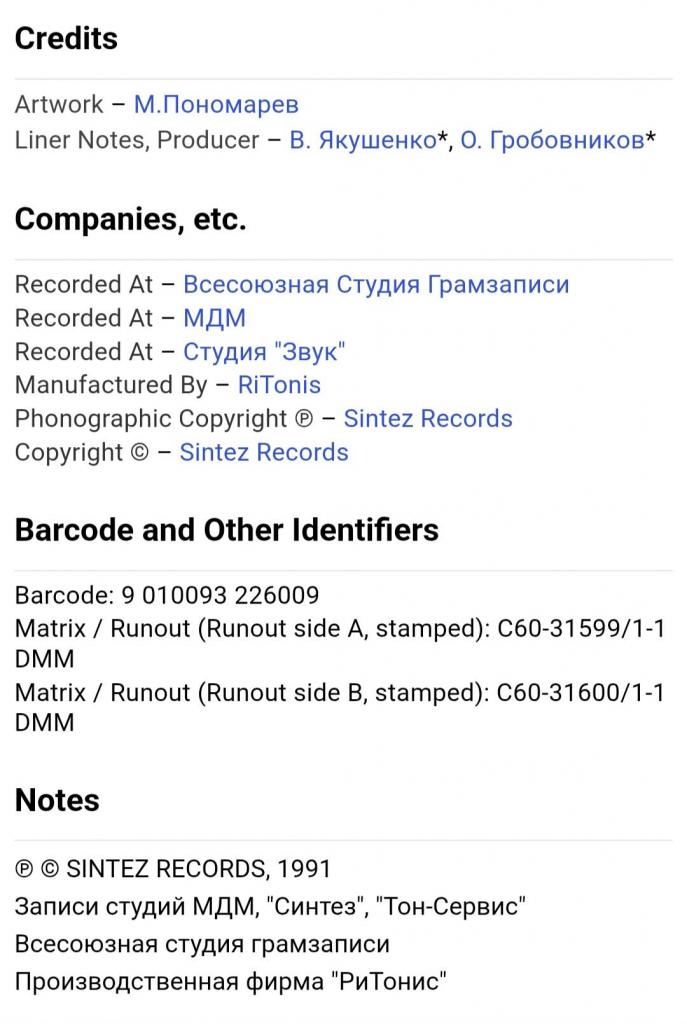Click the Companies, etc. heading

click(x=130, y=220)
